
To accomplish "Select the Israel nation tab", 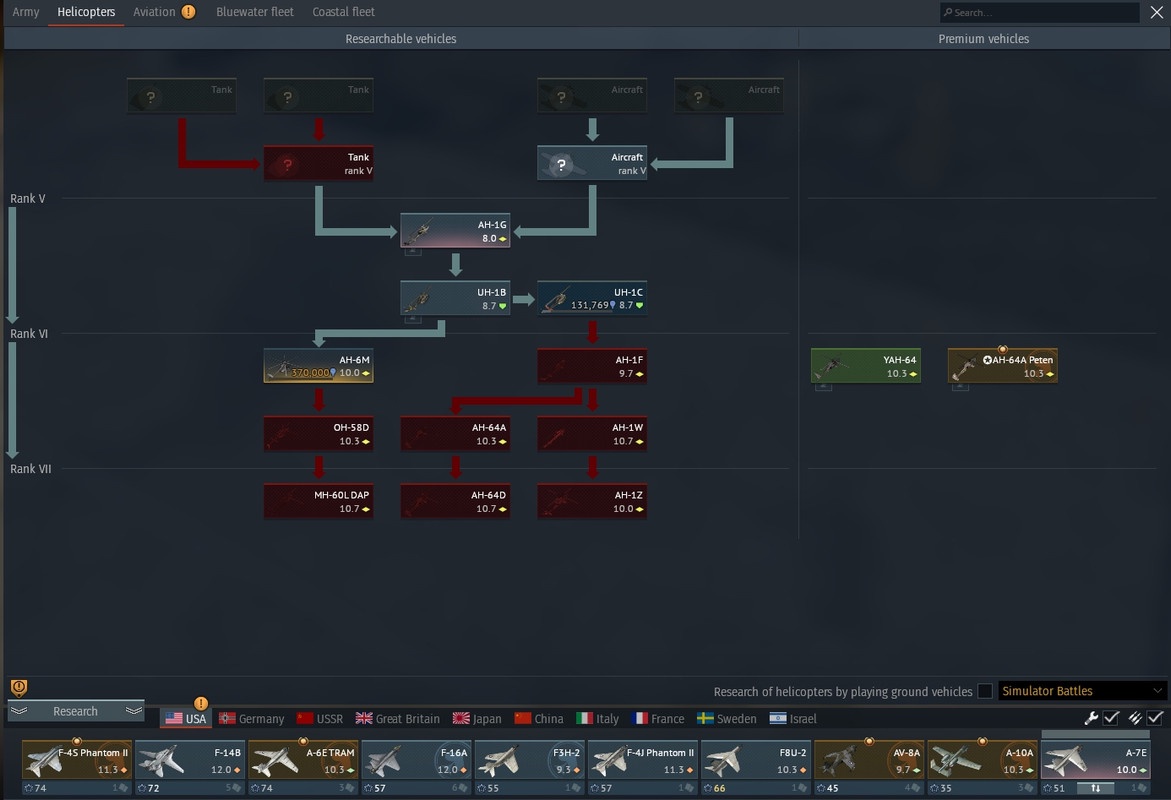I will point(793,719).
